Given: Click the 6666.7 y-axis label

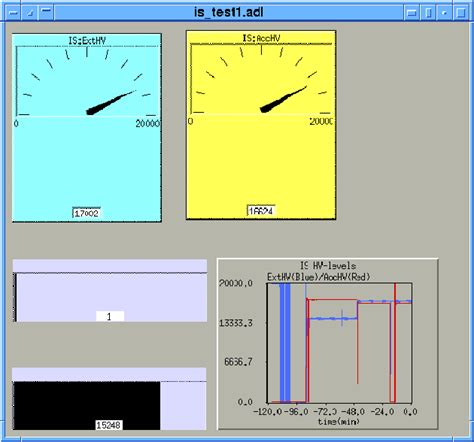Looking at the screenshot, I should click(238, 362).
